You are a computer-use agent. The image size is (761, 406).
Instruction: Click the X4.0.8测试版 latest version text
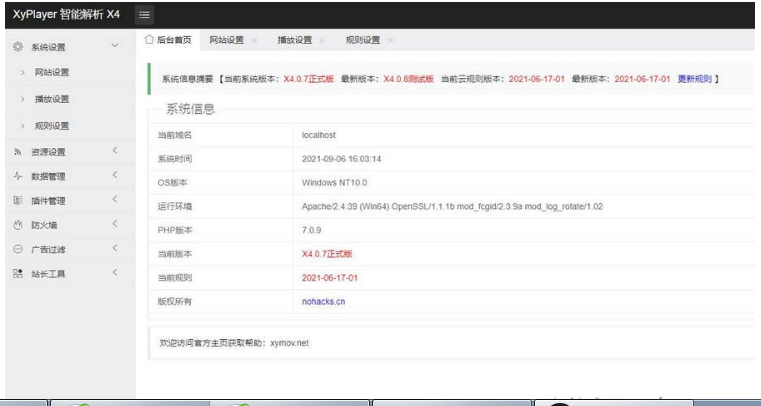408,79
